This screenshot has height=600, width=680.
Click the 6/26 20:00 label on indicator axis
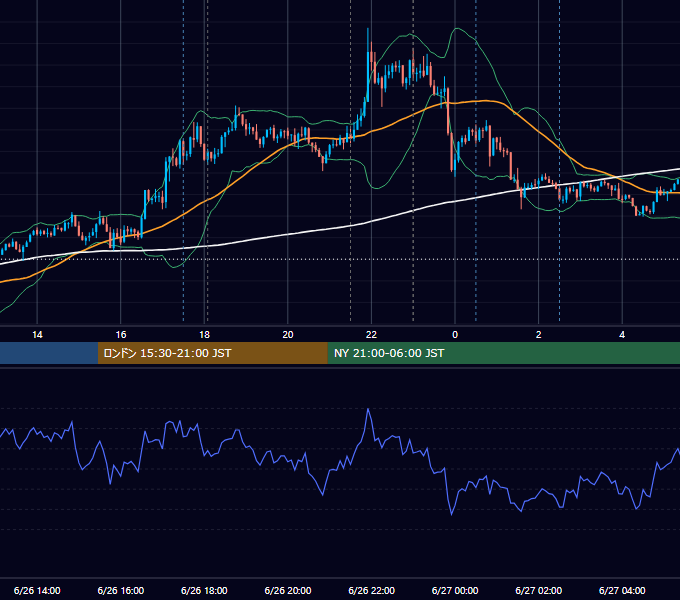tap(288, 590)
